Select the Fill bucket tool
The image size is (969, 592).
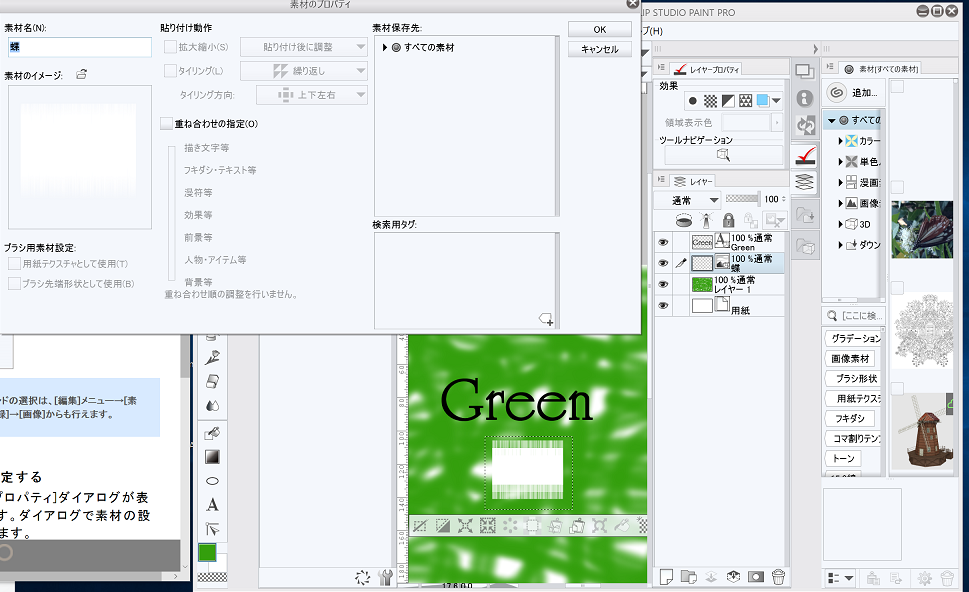click(212, 433)
